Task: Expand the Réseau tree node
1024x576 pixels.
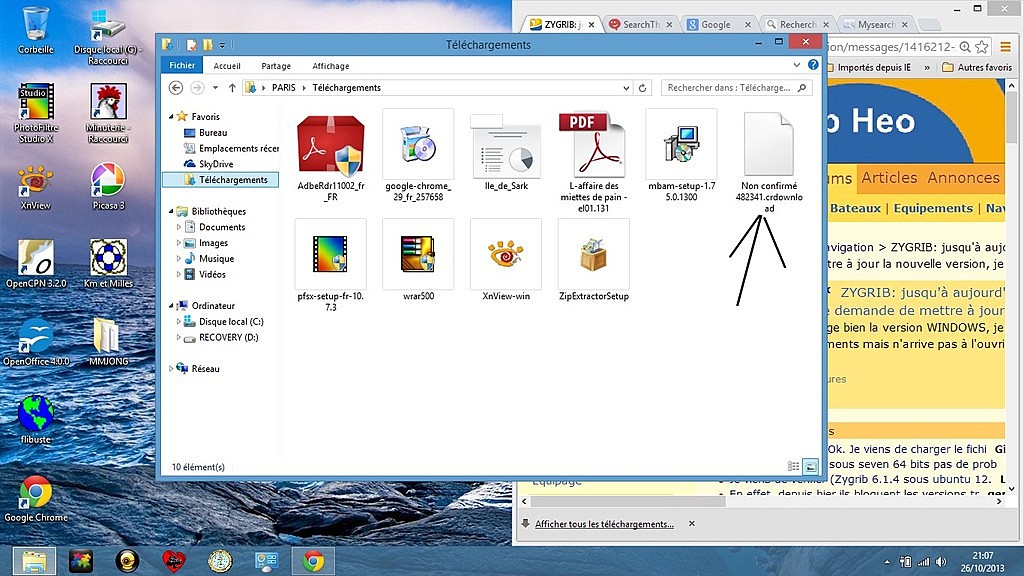Action: click(x=171, y=368)
